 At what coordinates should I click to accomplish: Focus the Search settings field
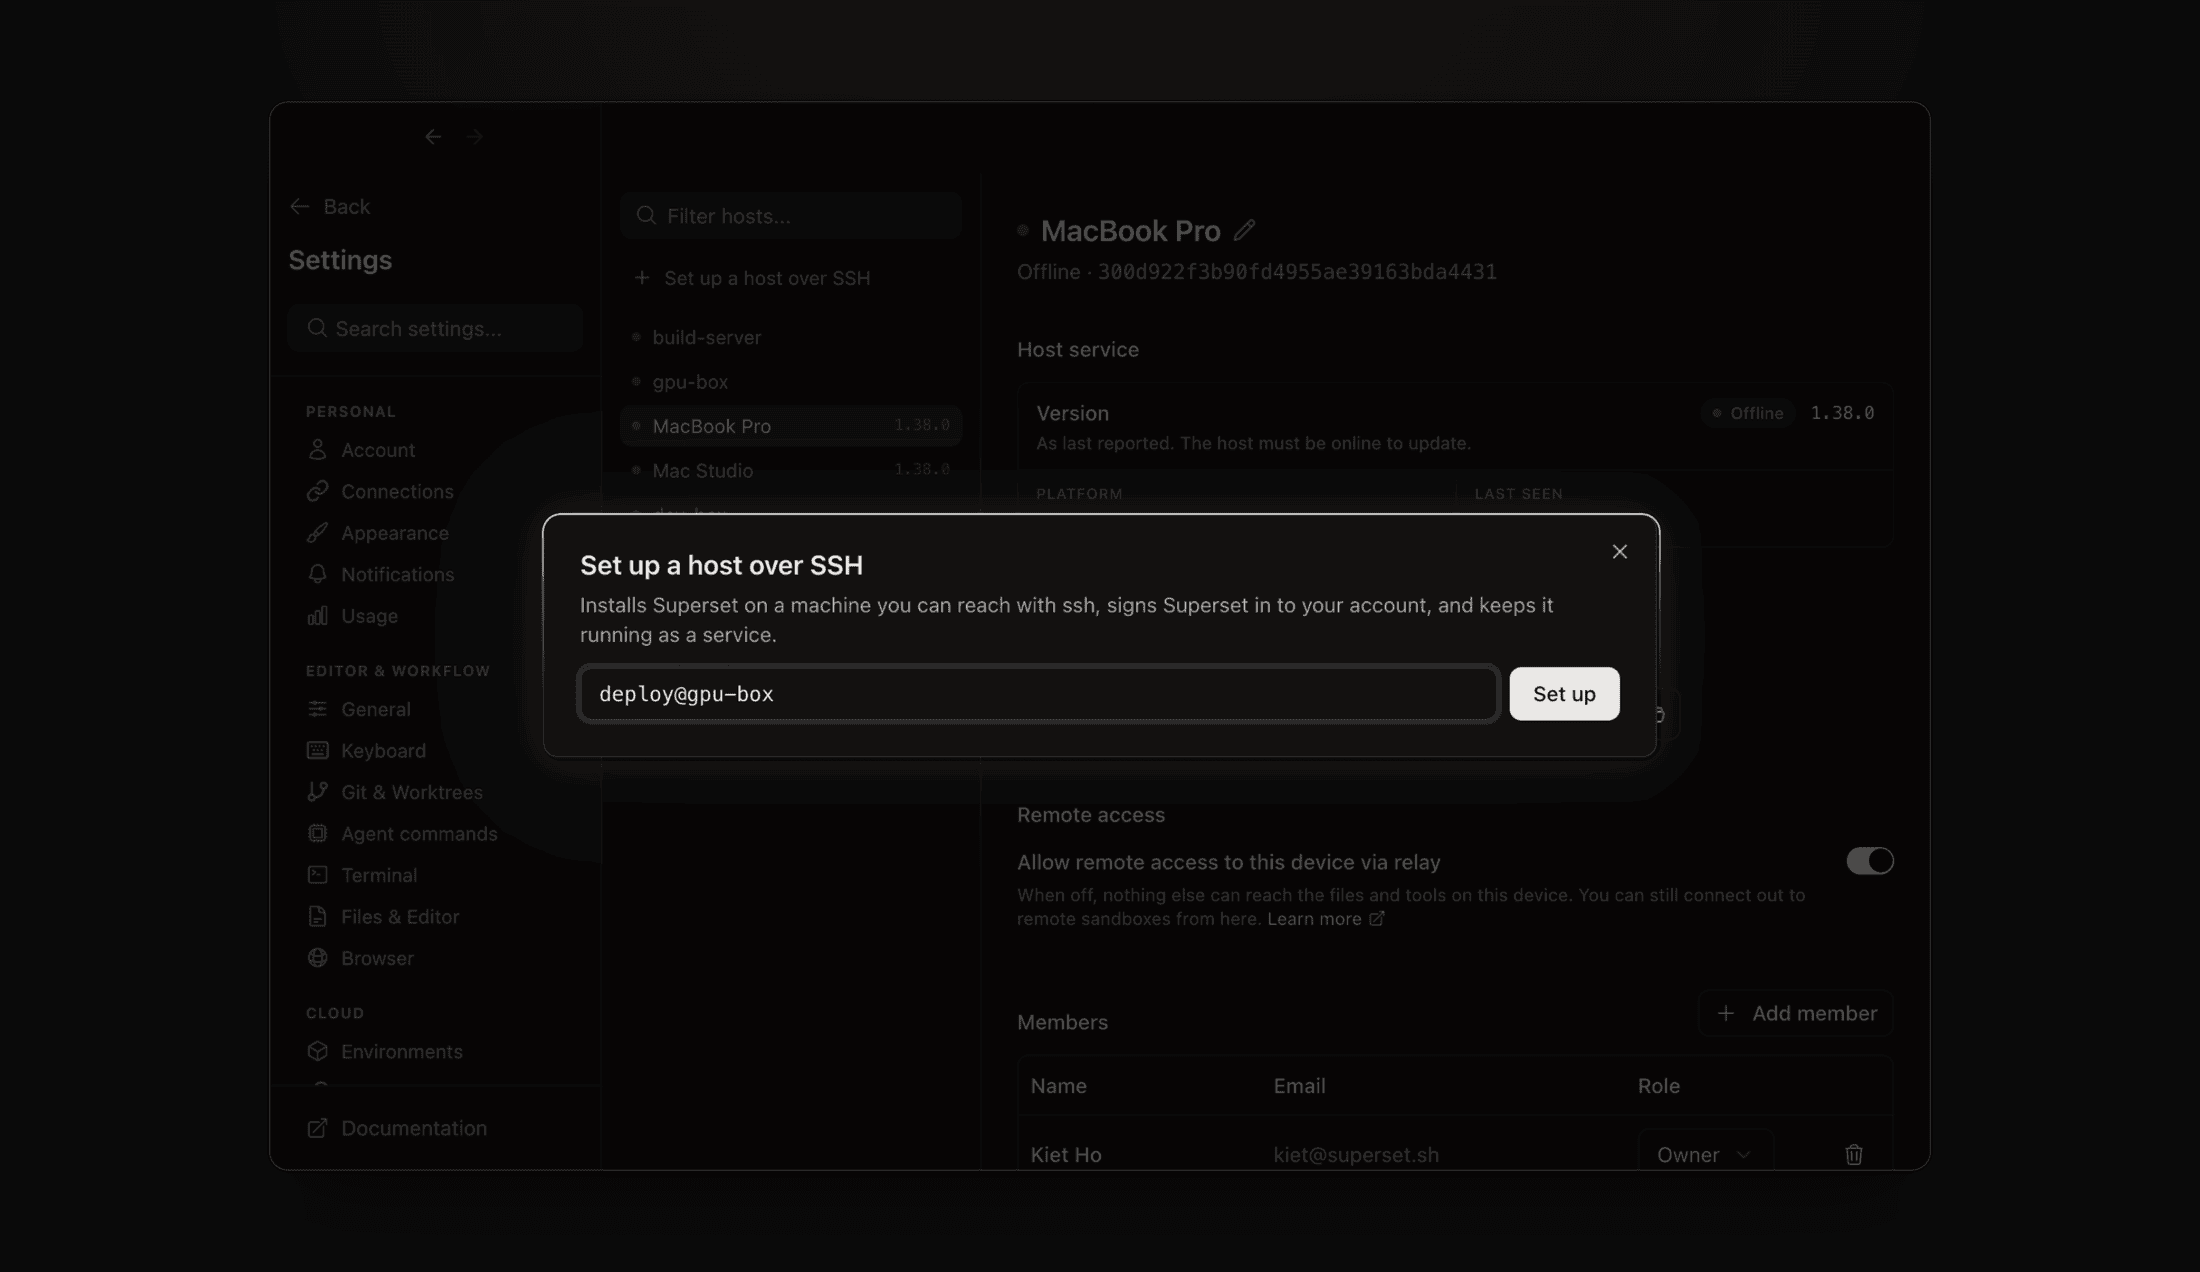(x=435, y=329)
